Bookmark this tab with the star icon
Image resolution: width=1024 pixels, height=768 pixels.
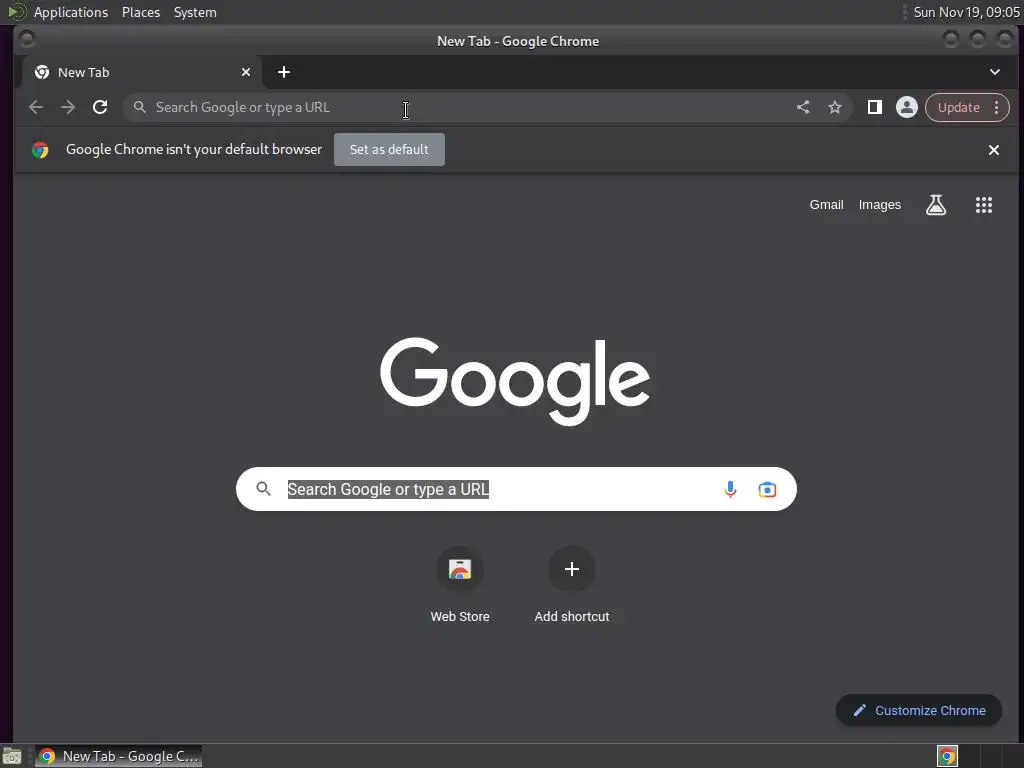835,107
